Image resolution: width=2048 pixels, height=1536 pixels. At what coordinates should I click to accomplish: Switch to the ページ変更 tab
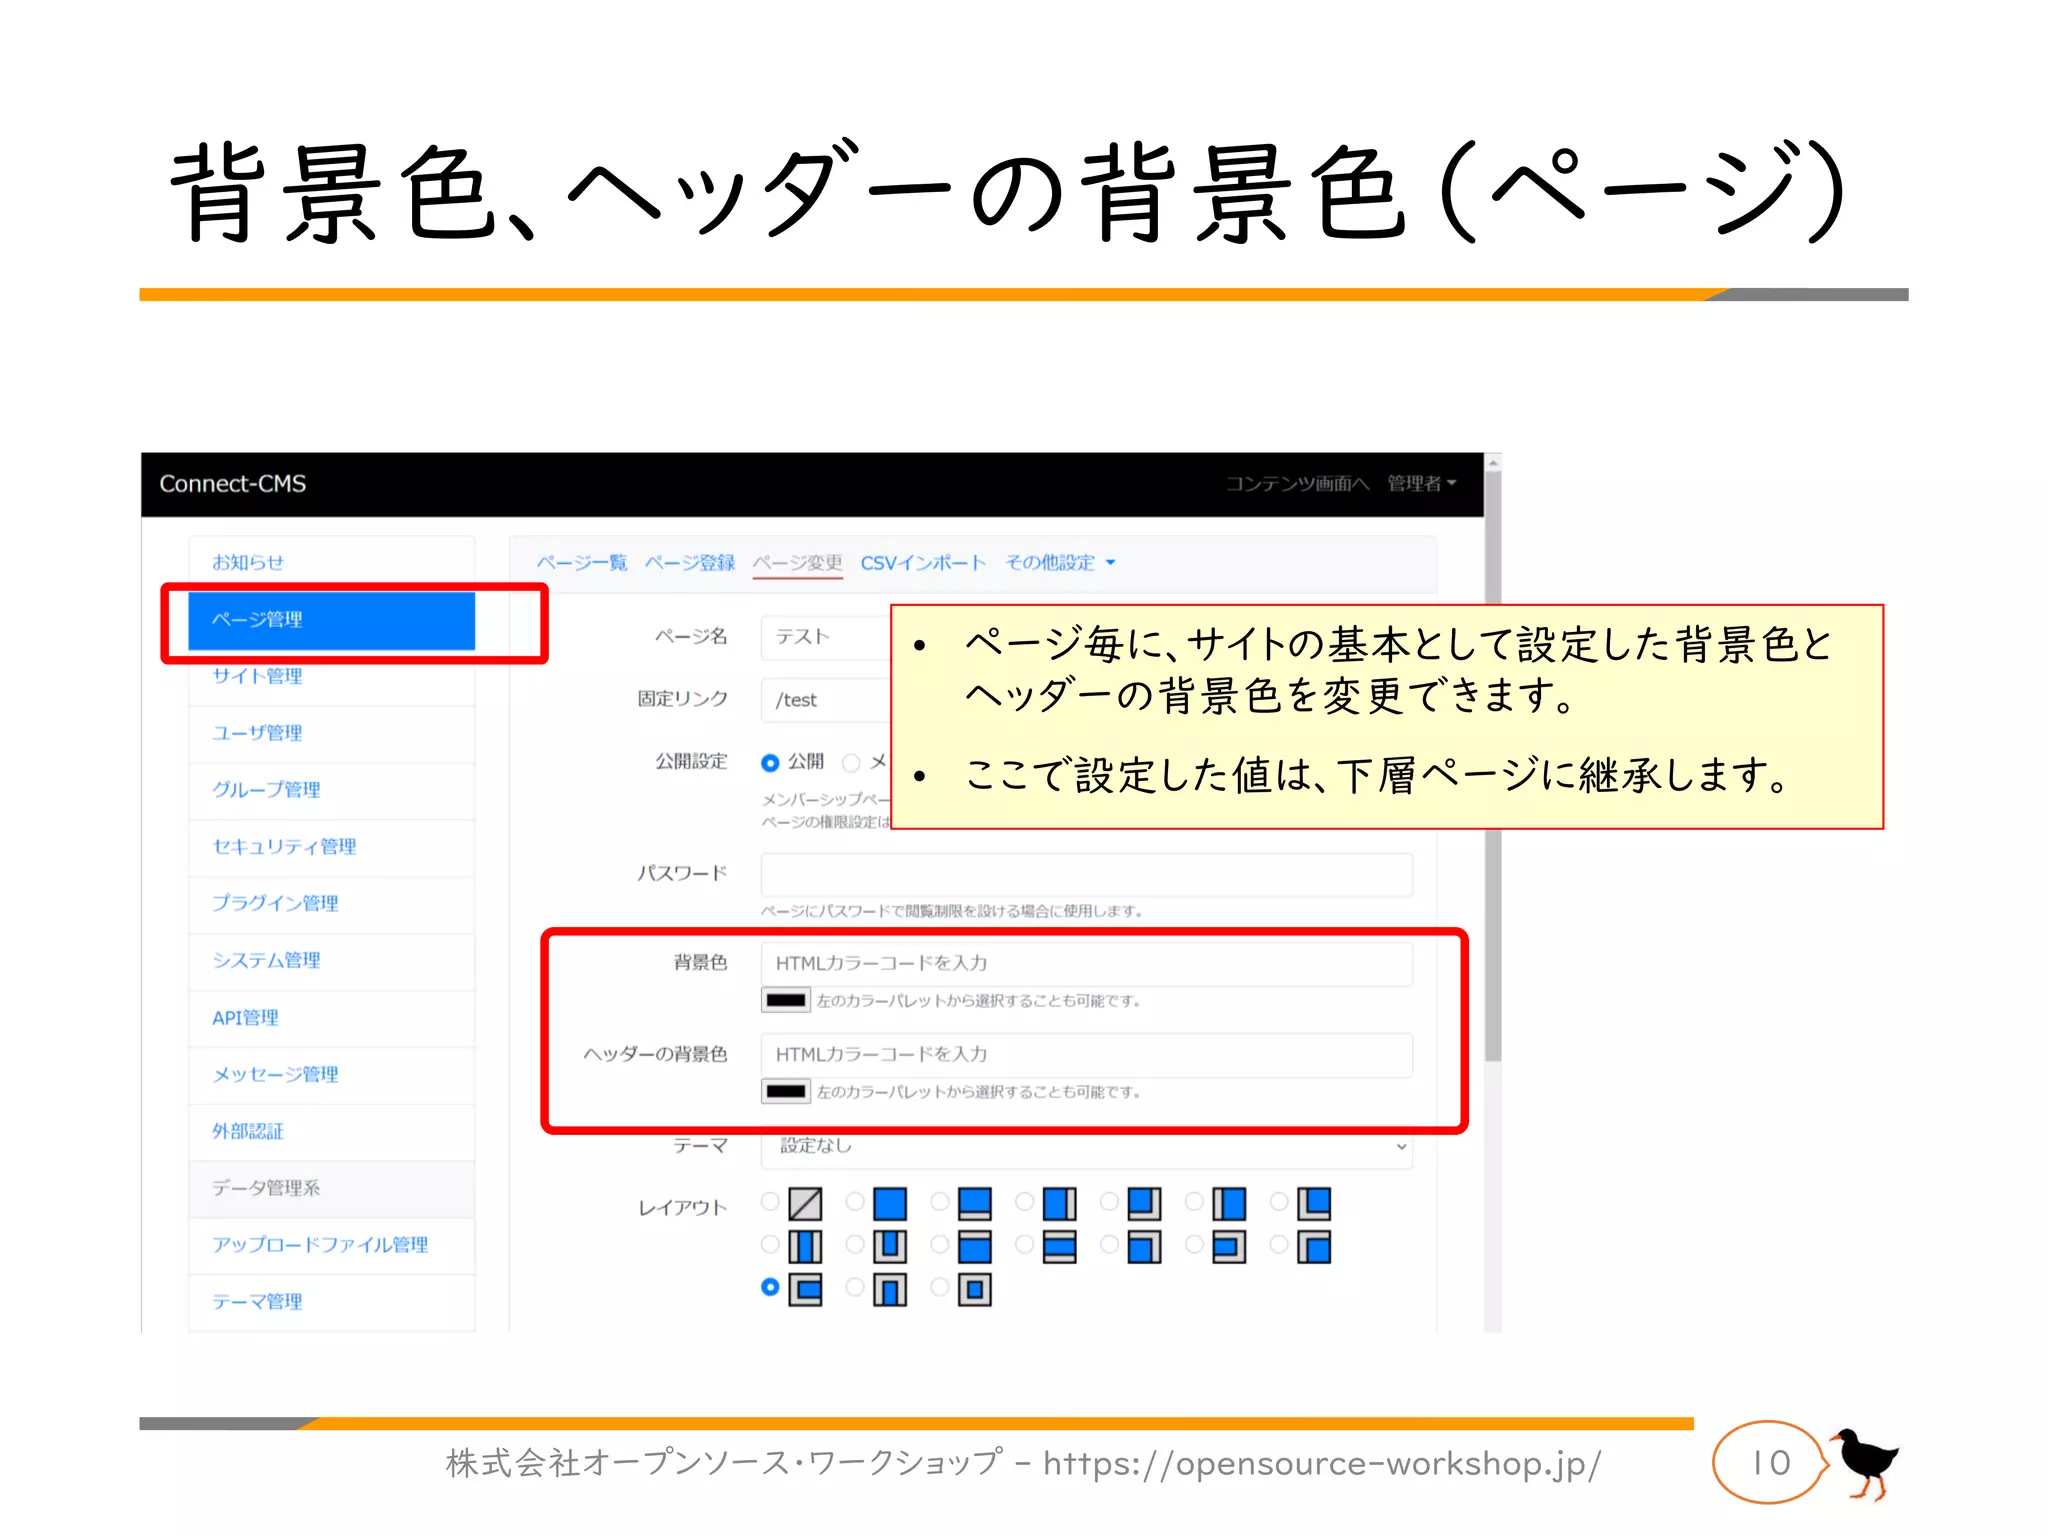pos(798,563)
